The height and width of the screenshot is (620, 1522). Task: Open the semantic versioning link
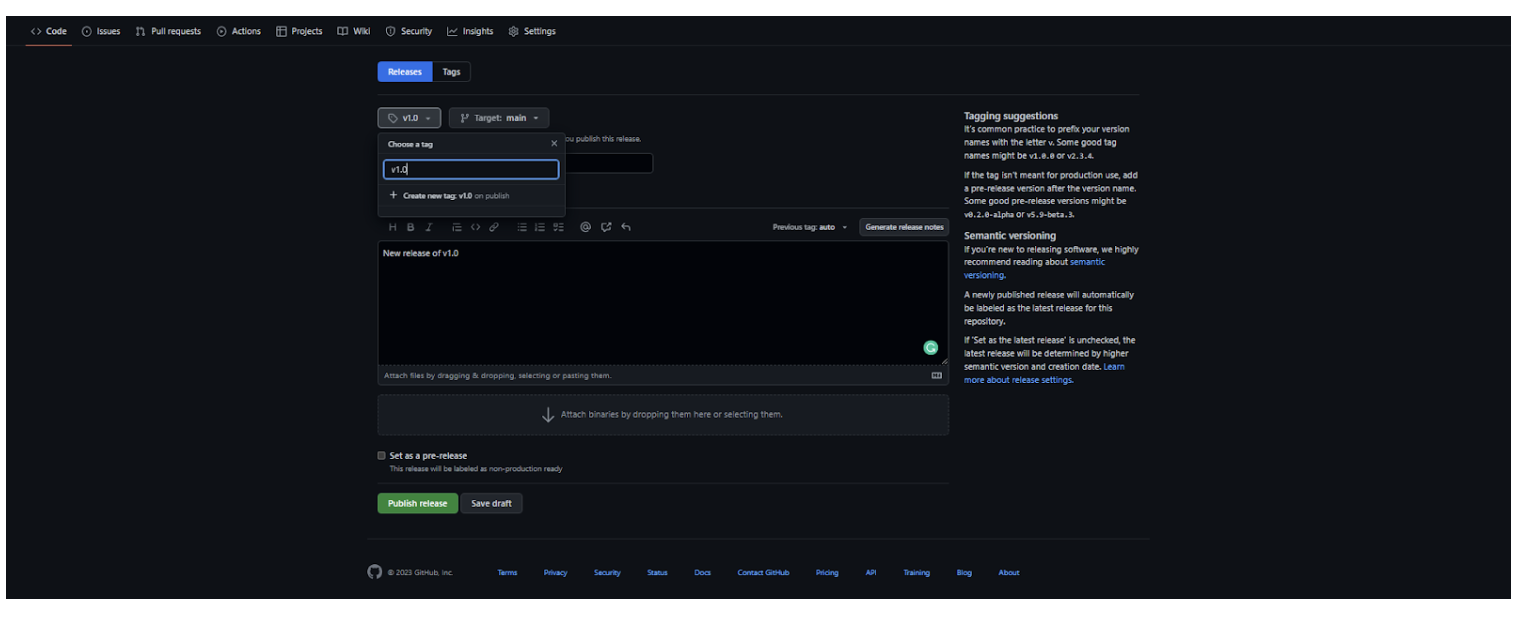(1087, 261)
